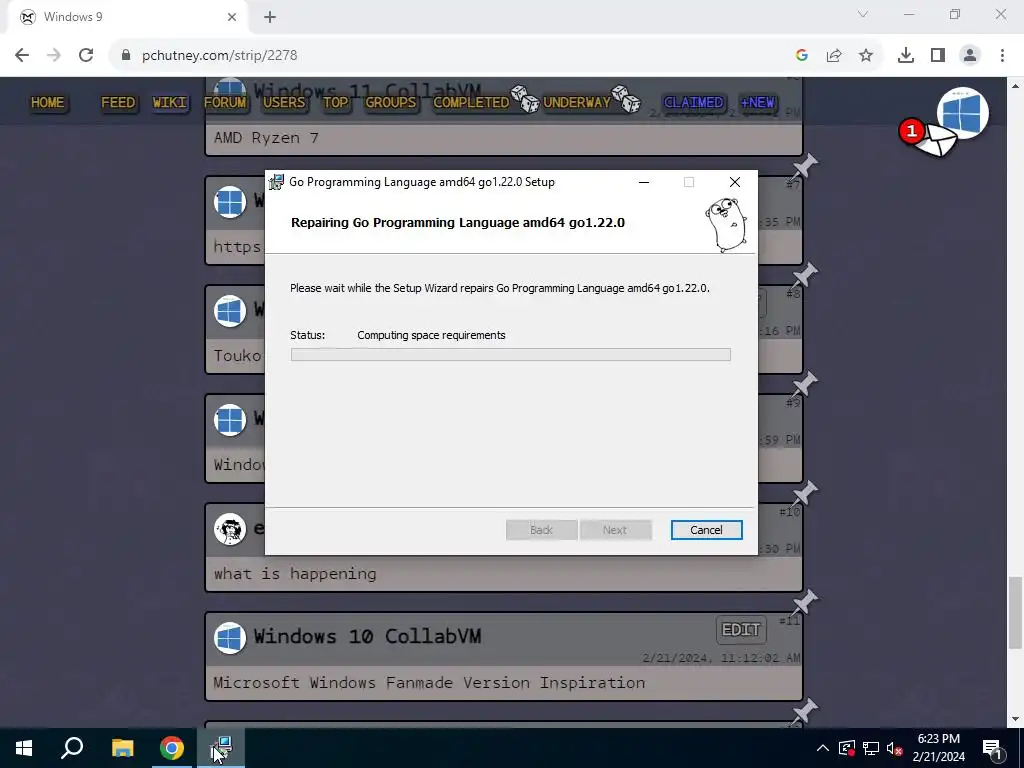Cancel the Go repair setup
Image resolution: width=1024 pixels, height=768 pixels.
(706, 530)
